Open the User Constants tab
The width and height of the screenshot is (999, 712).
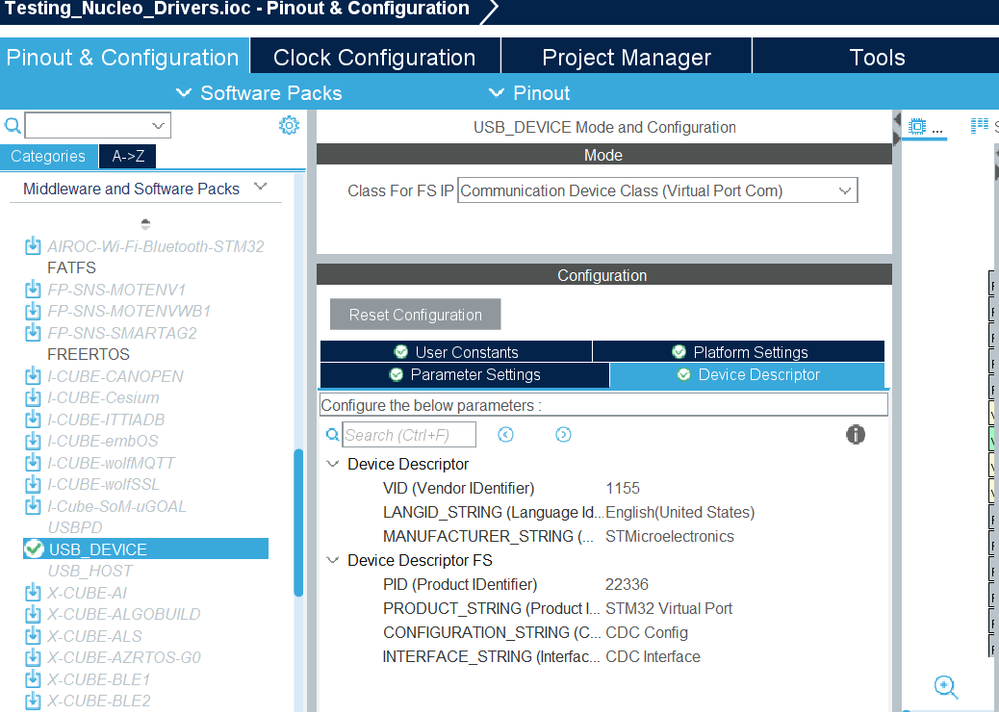456,352
